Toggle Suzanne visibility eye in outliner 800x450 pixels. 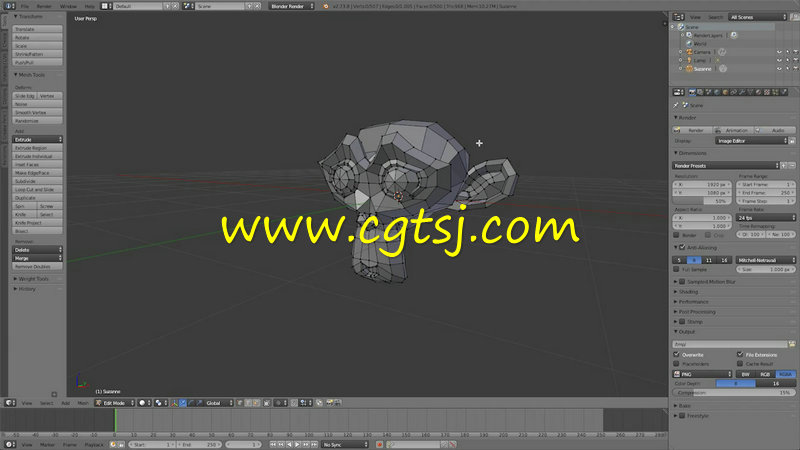pos(779,68)
